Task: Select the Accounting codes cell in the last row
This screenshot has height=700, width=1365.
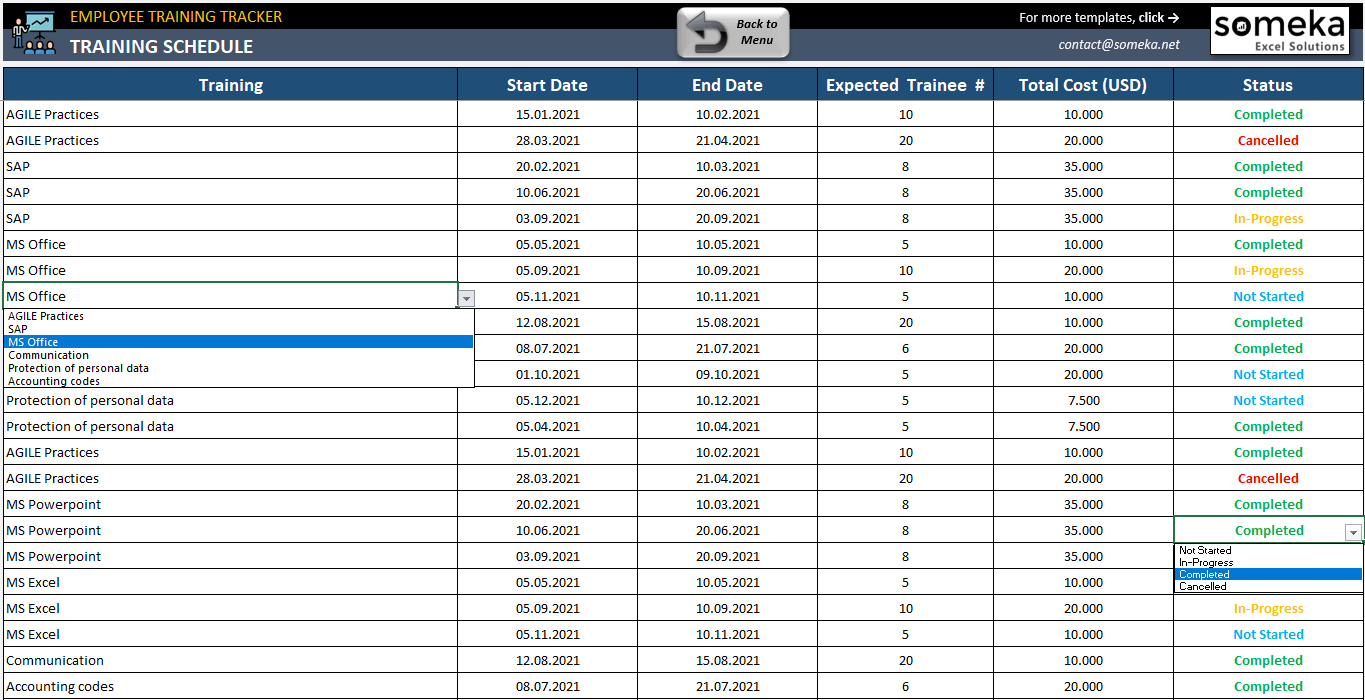Action: coord(230,686)
